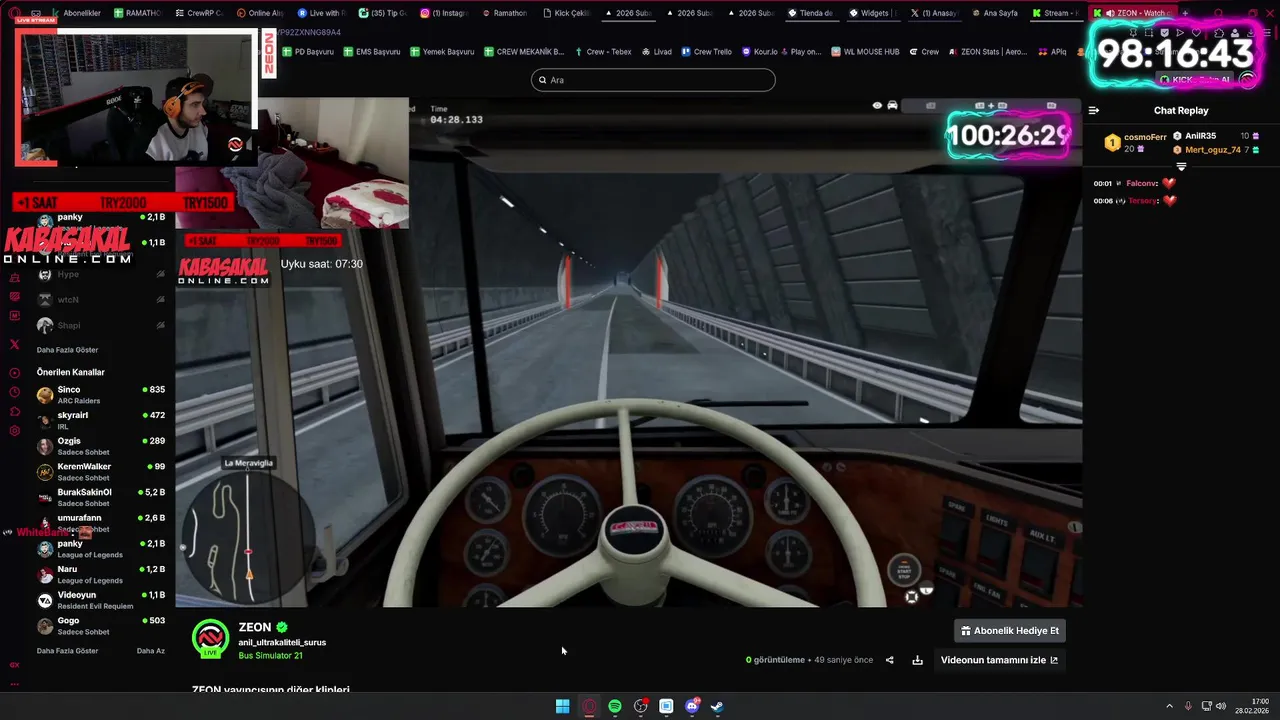Viewport: 1280px width, 720px height.
Task: Click cosmoFerr in chat leaderboard
Action: (x=1145, y=137)
